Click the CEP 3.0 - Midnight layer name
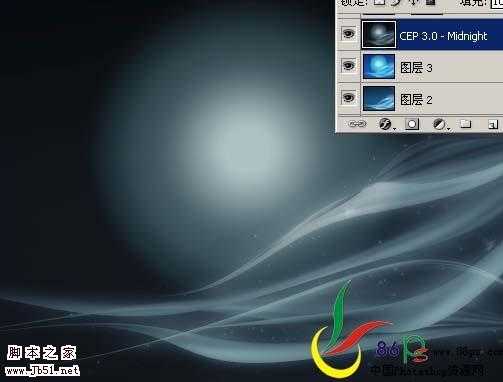Screen dimensions: 503x382 (x=443, y=36)
